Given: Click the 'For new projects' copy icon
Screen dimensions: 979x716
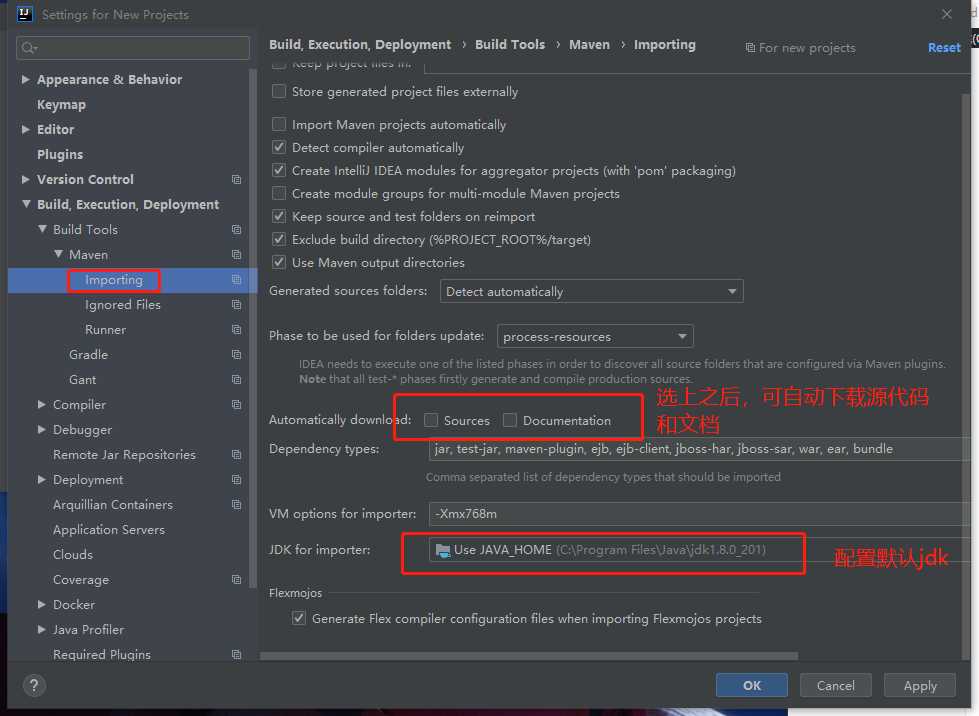Looking at the screenshot, I should (750, 47).
